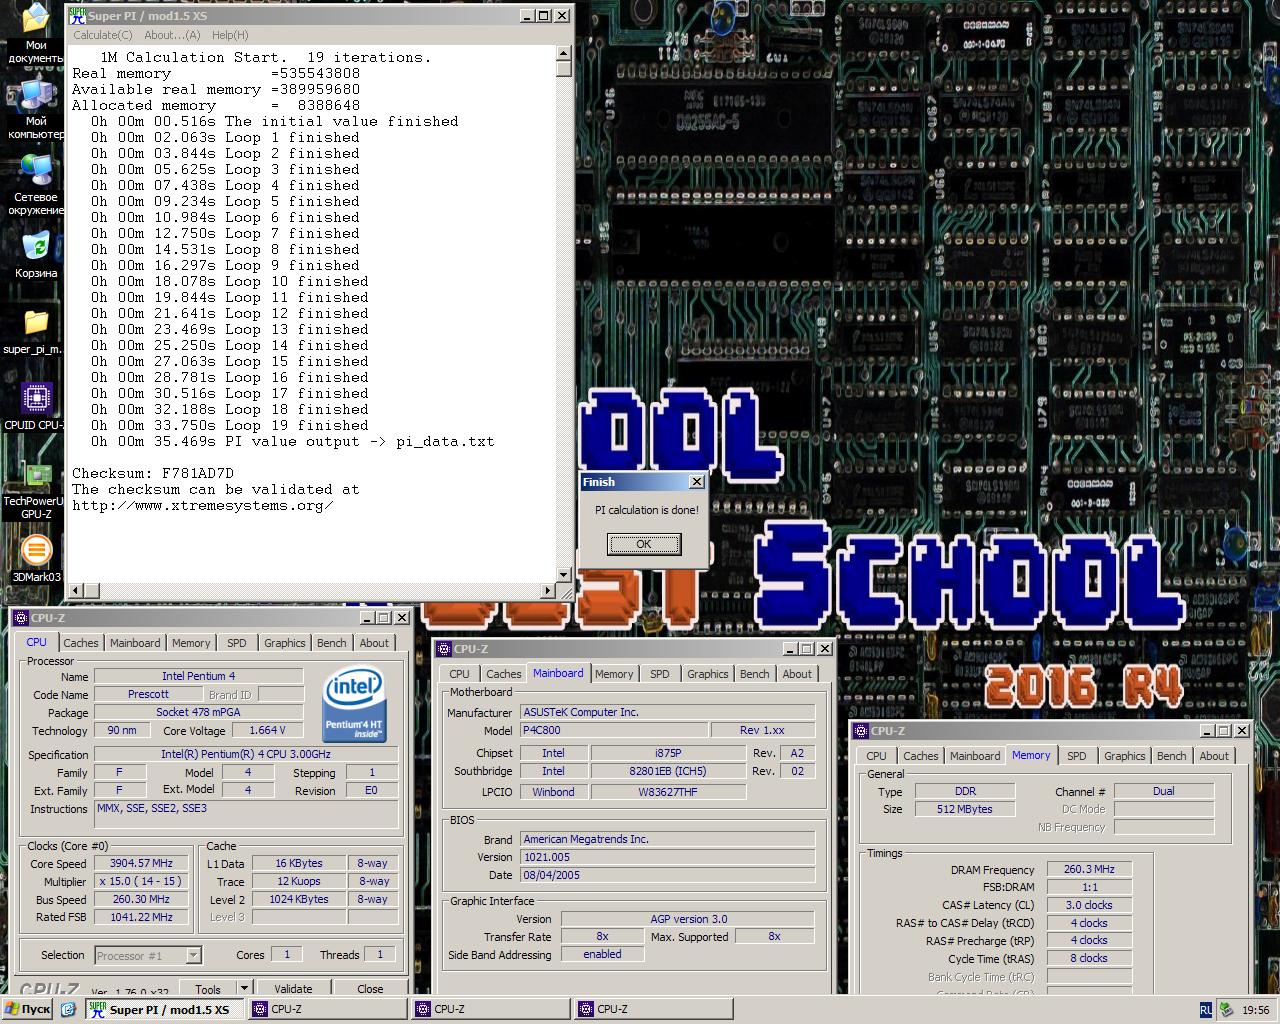
Task: Open Graphics tab in CPU window
Action: 285,643
